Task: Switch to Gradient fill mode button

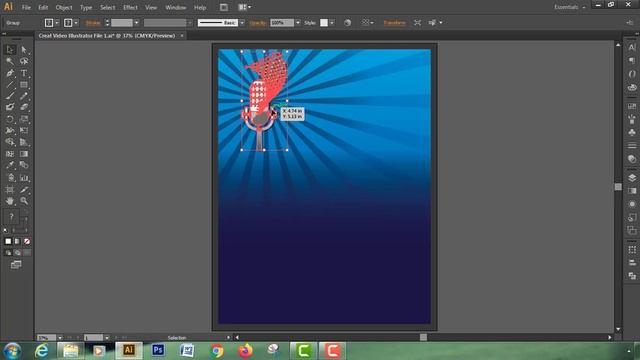Action: pyautogui.click(x=17, y=242)
